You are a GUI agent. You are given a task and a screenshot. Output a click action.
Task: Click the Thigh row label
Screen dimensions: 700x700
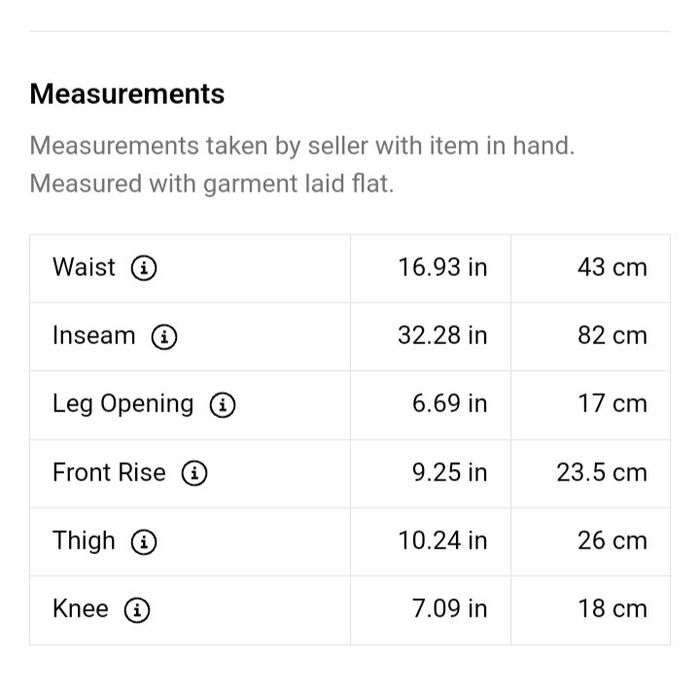point(84,541)
